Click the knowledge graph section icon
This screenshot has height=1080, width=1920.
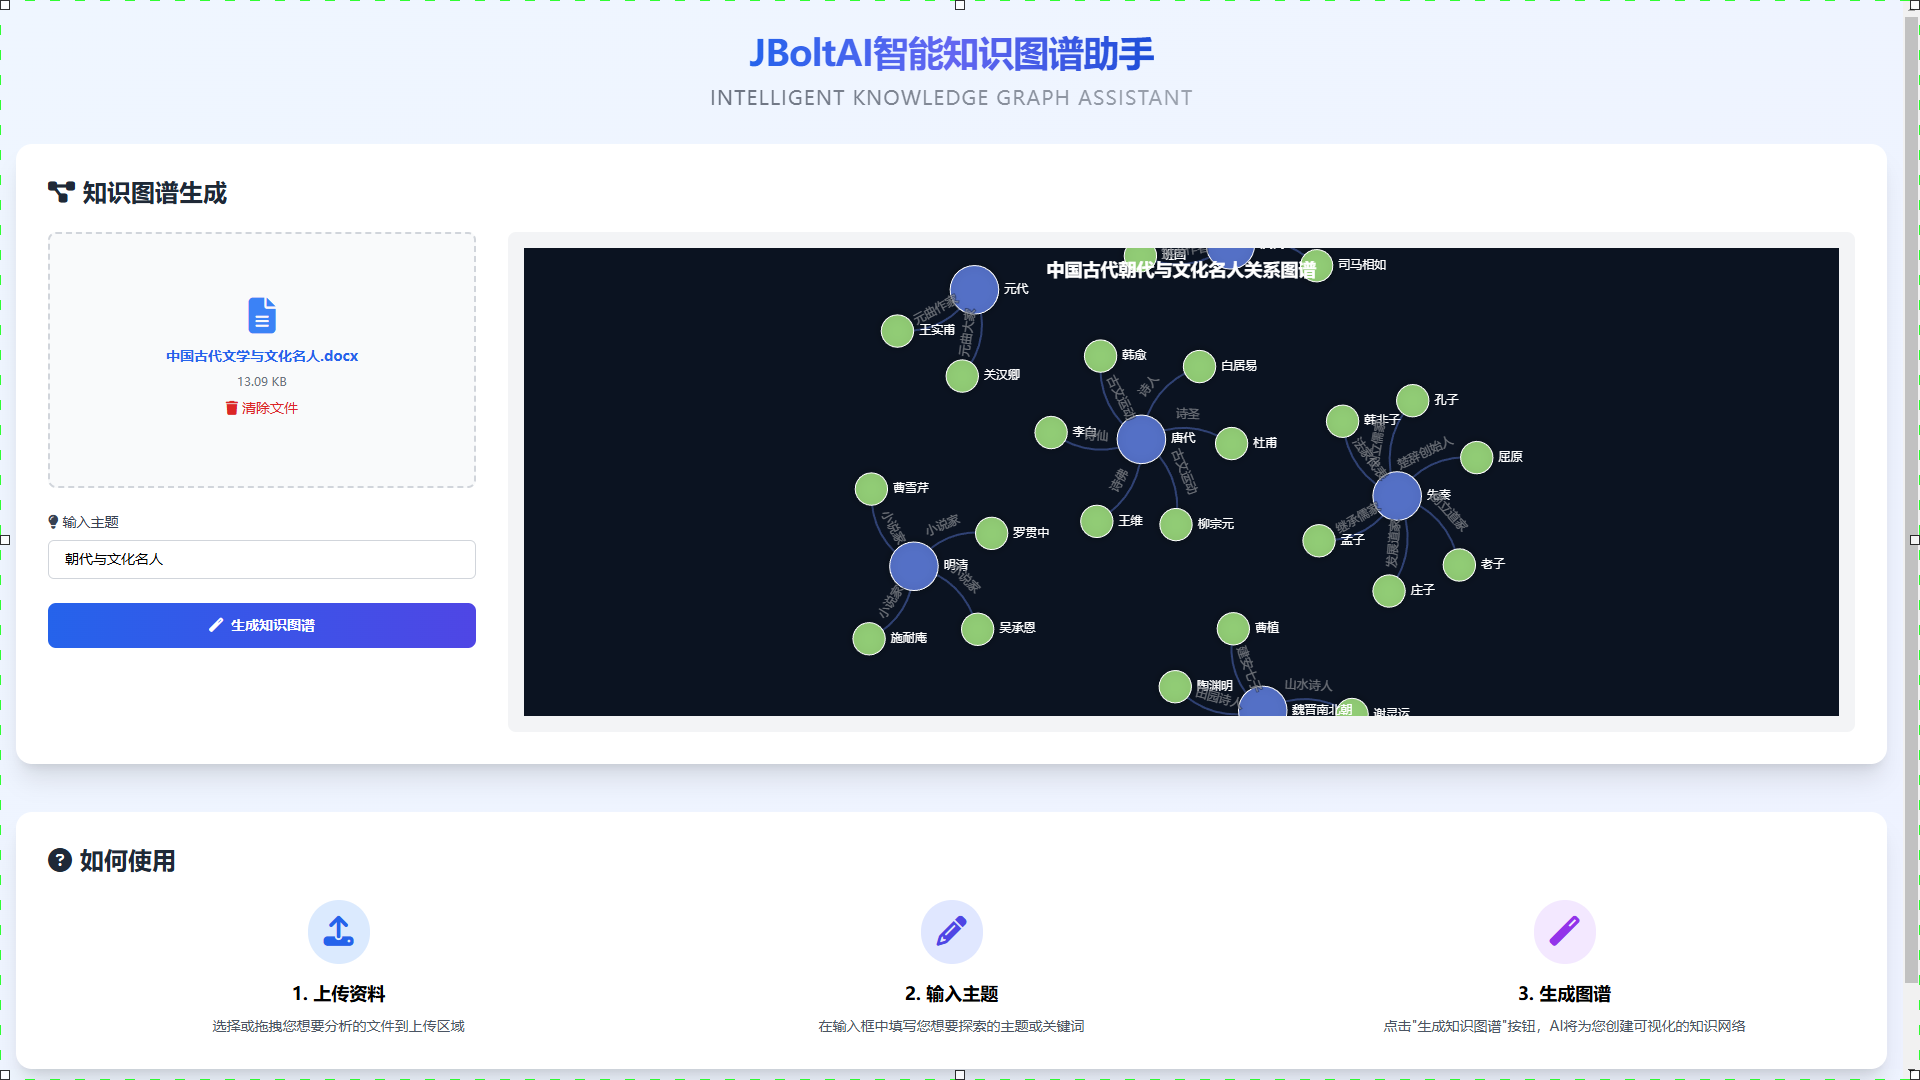[61, 193]
